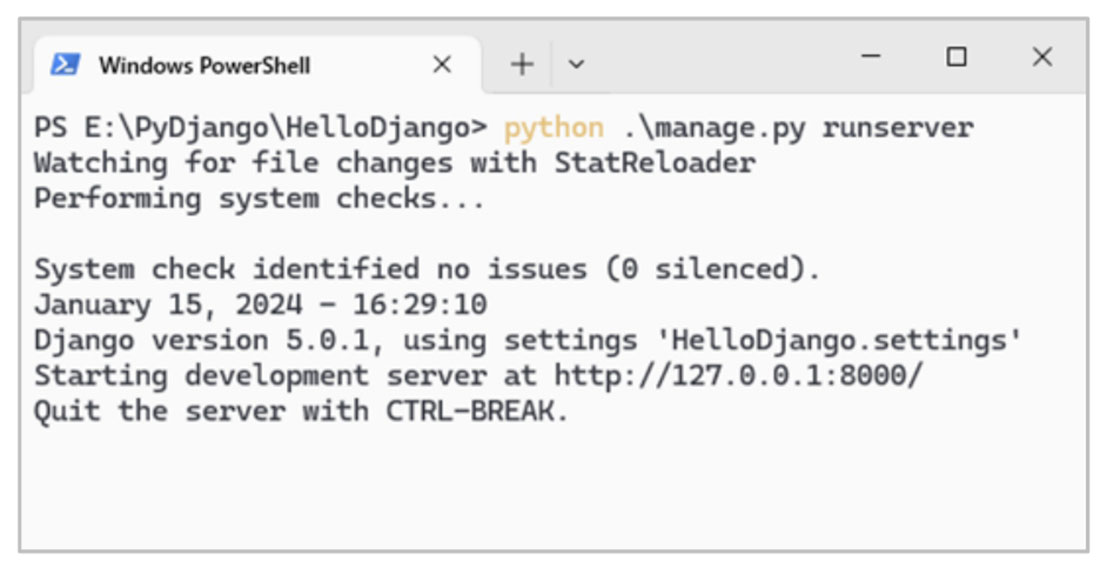Click the PowerShell icon on the tab

pyautogui.click(x=66, y=65)
